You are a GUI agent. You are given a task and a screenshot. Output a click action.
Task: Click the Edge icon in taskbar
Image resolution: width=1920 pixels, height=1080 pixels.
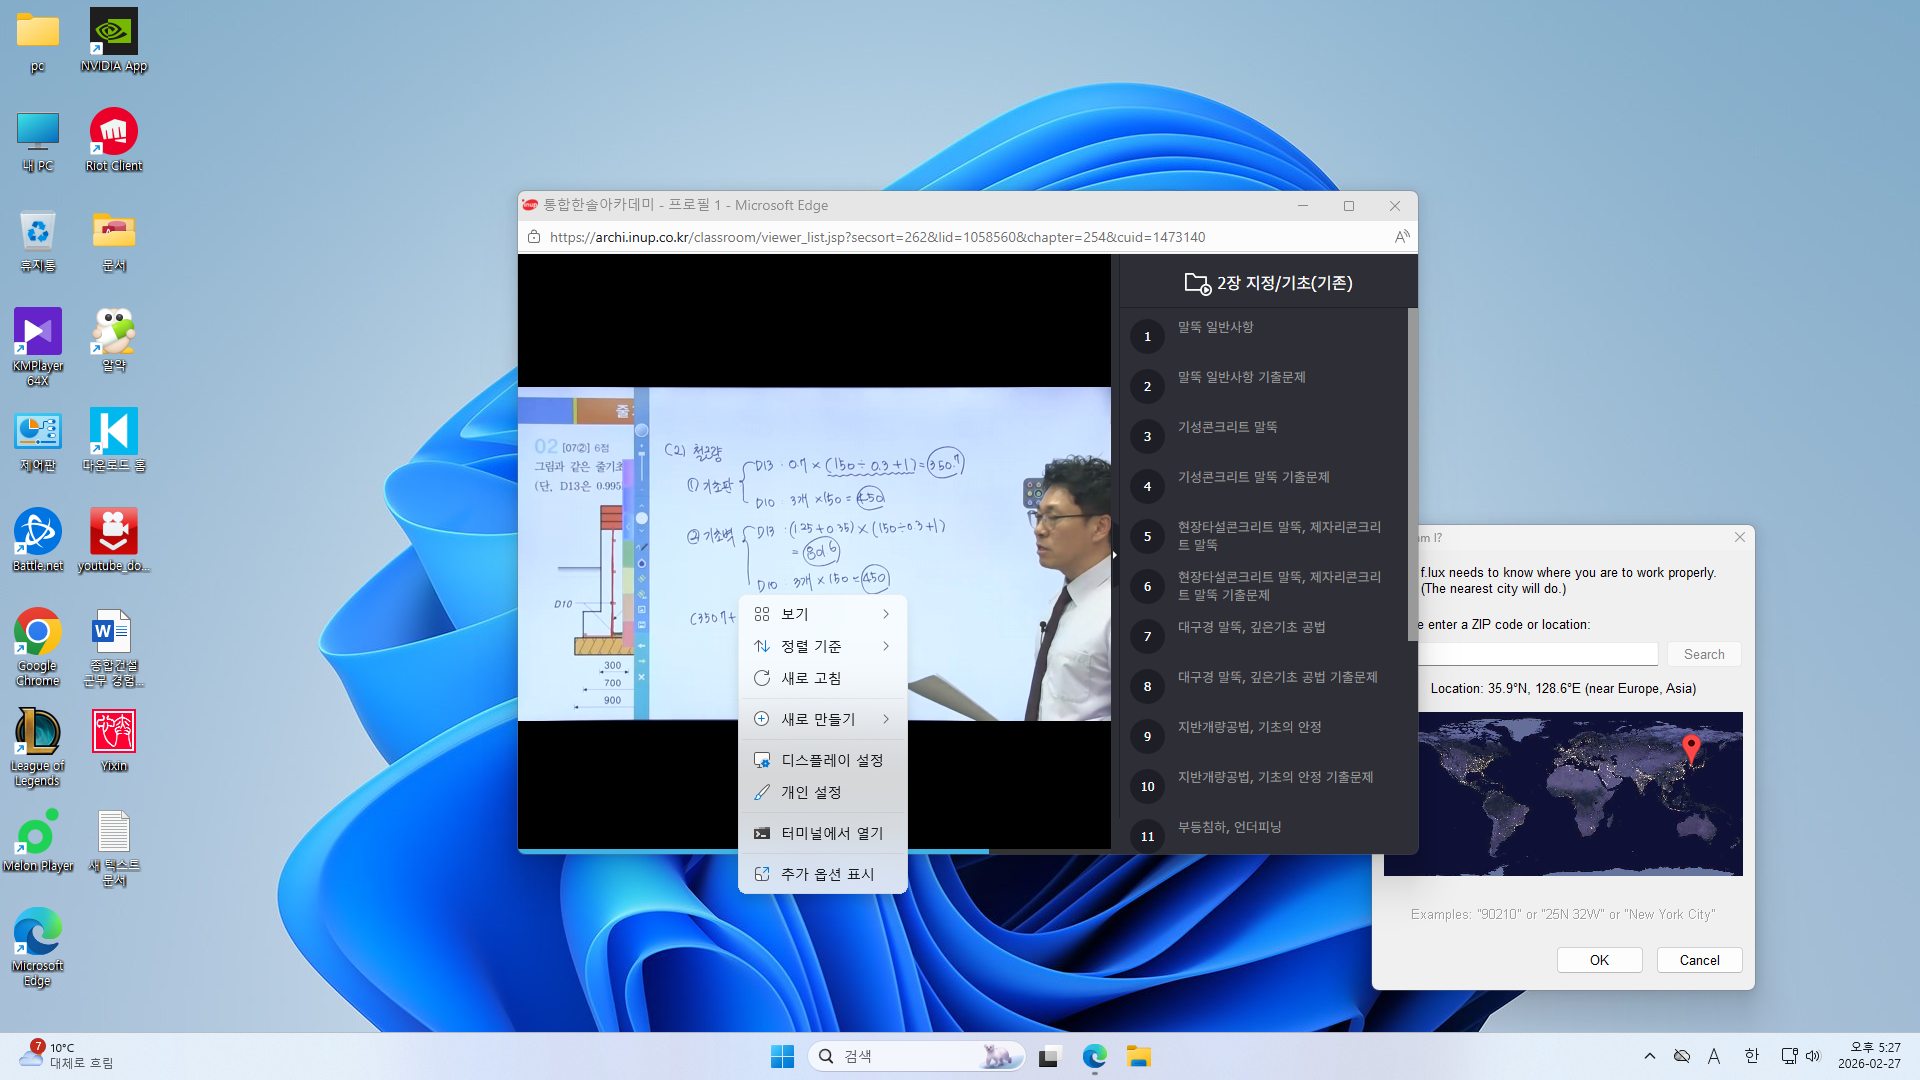(x=1095, y=1056)
